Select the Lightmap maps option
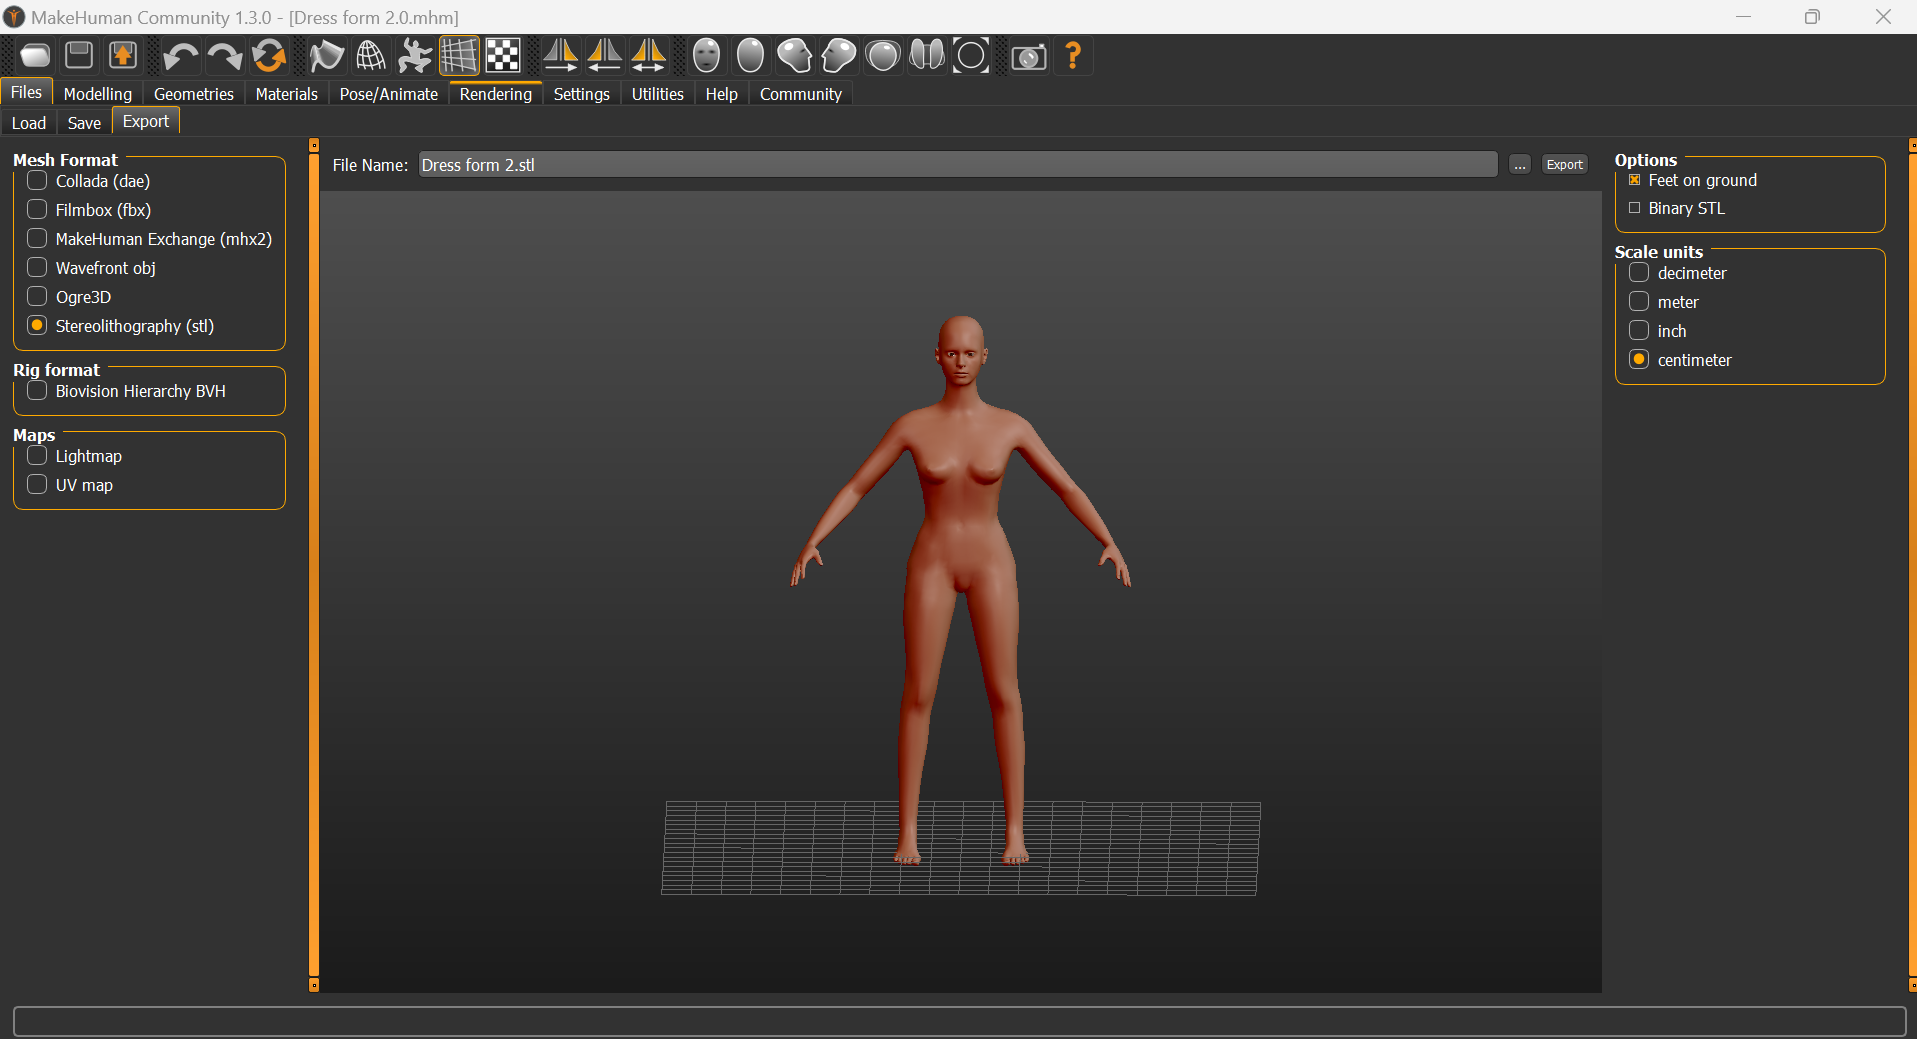The width and height of the screenshot is (1917, 1039). click(75, 456)
